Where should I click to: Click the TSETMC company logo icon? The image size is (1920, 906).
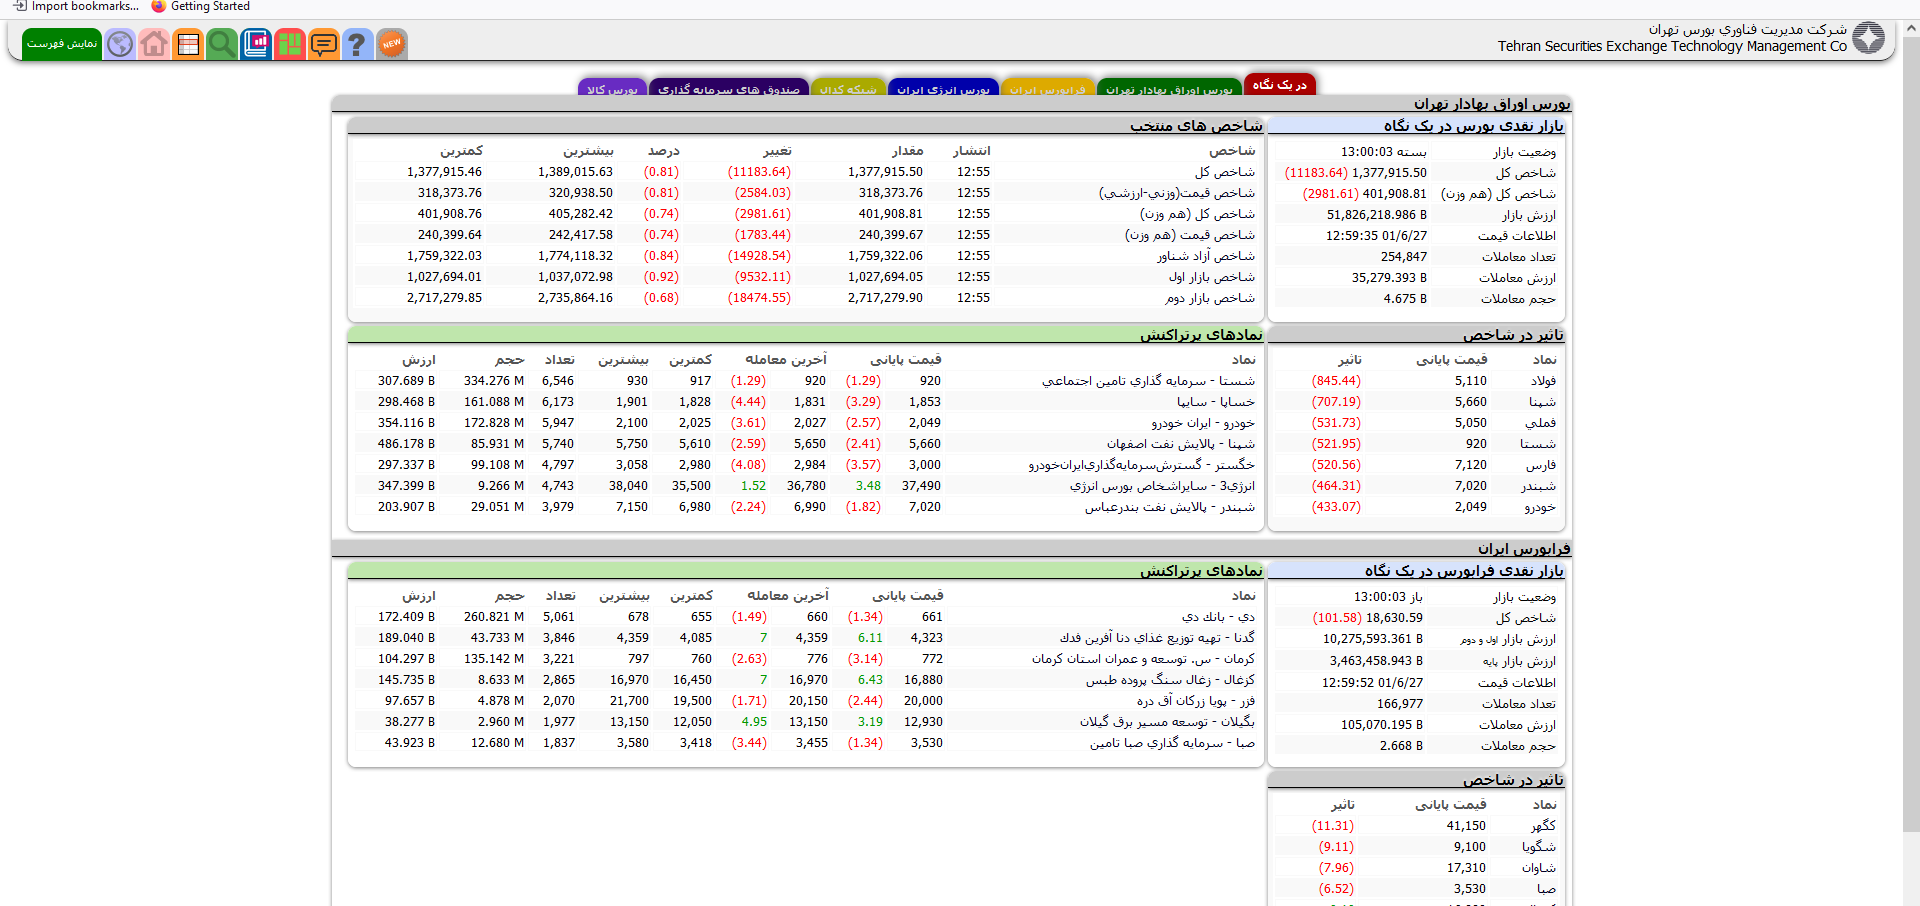click(x=1868, y=38)
